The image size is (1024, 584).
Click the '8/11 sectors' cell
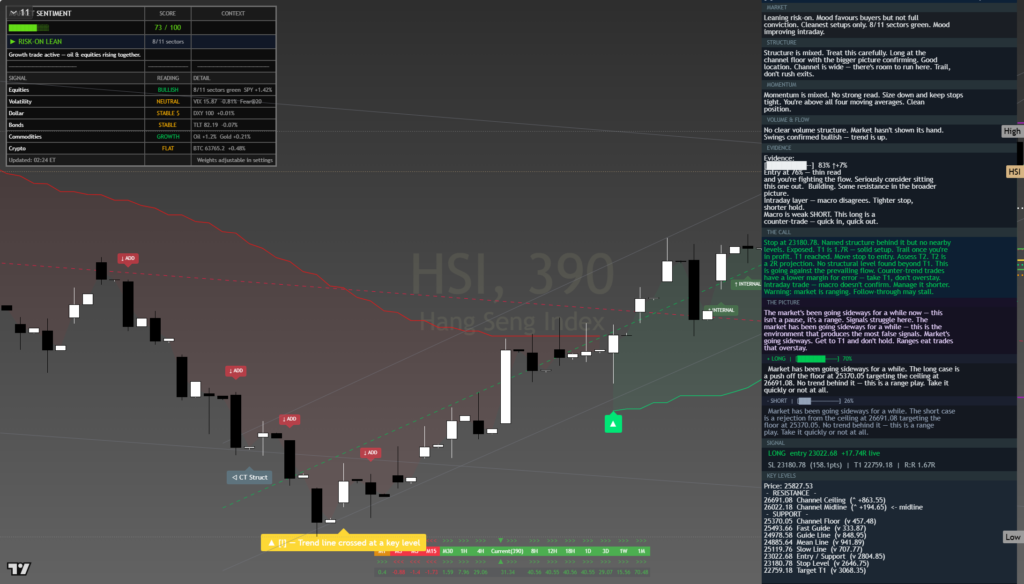click(168, 41)
